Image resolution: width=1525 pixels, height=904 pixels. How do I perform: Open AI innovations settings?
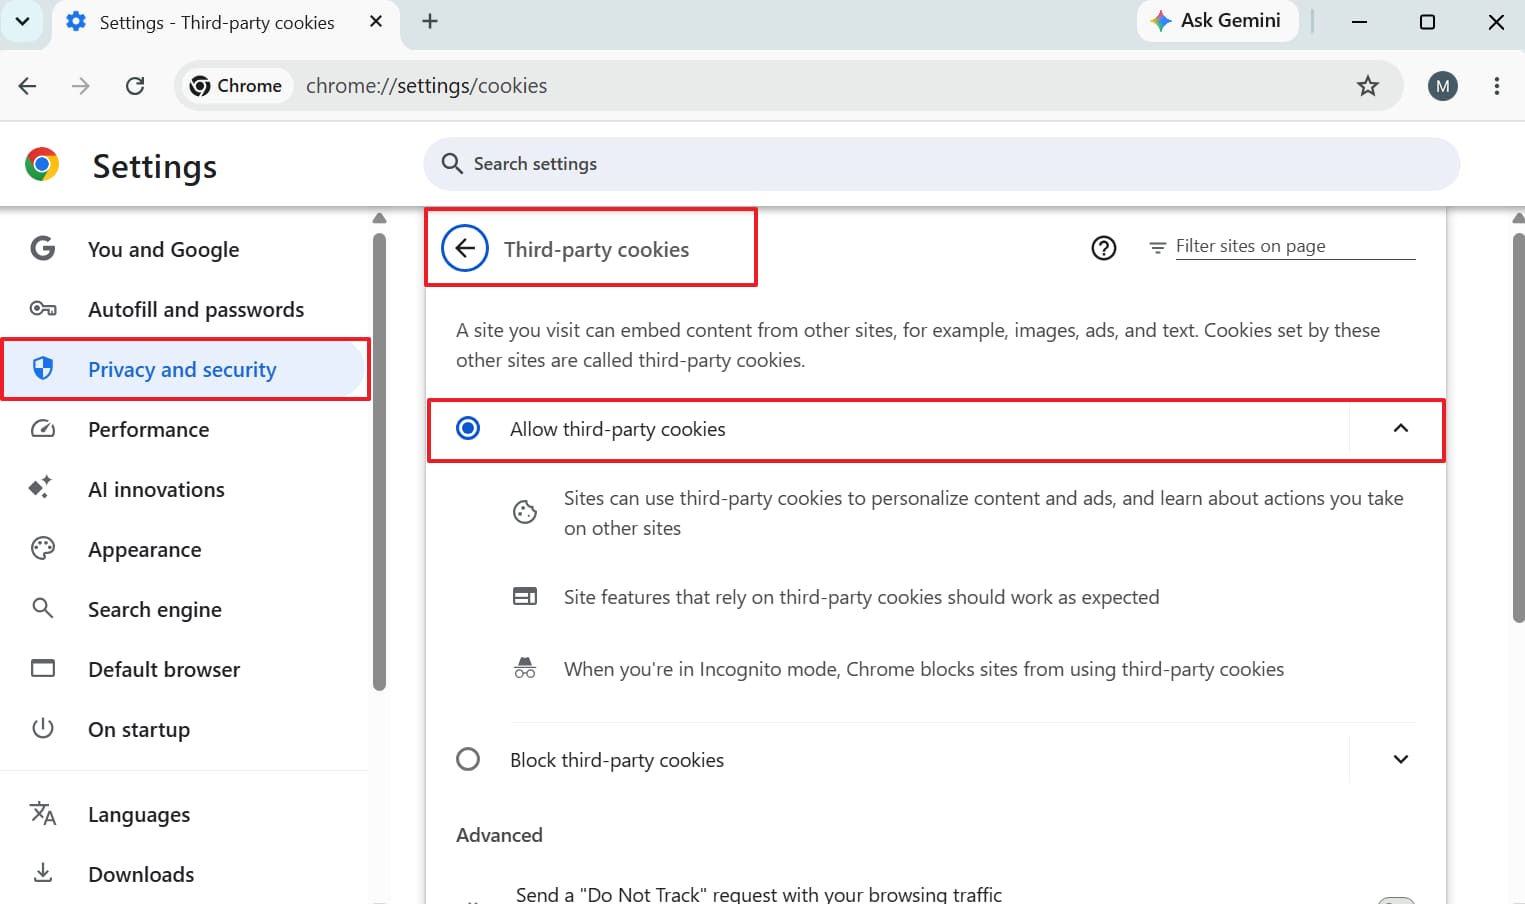(185, 489)
